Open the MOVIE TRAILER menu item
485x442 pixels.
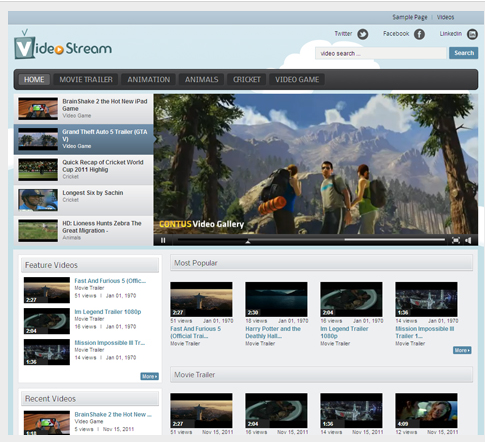[86, 80]
